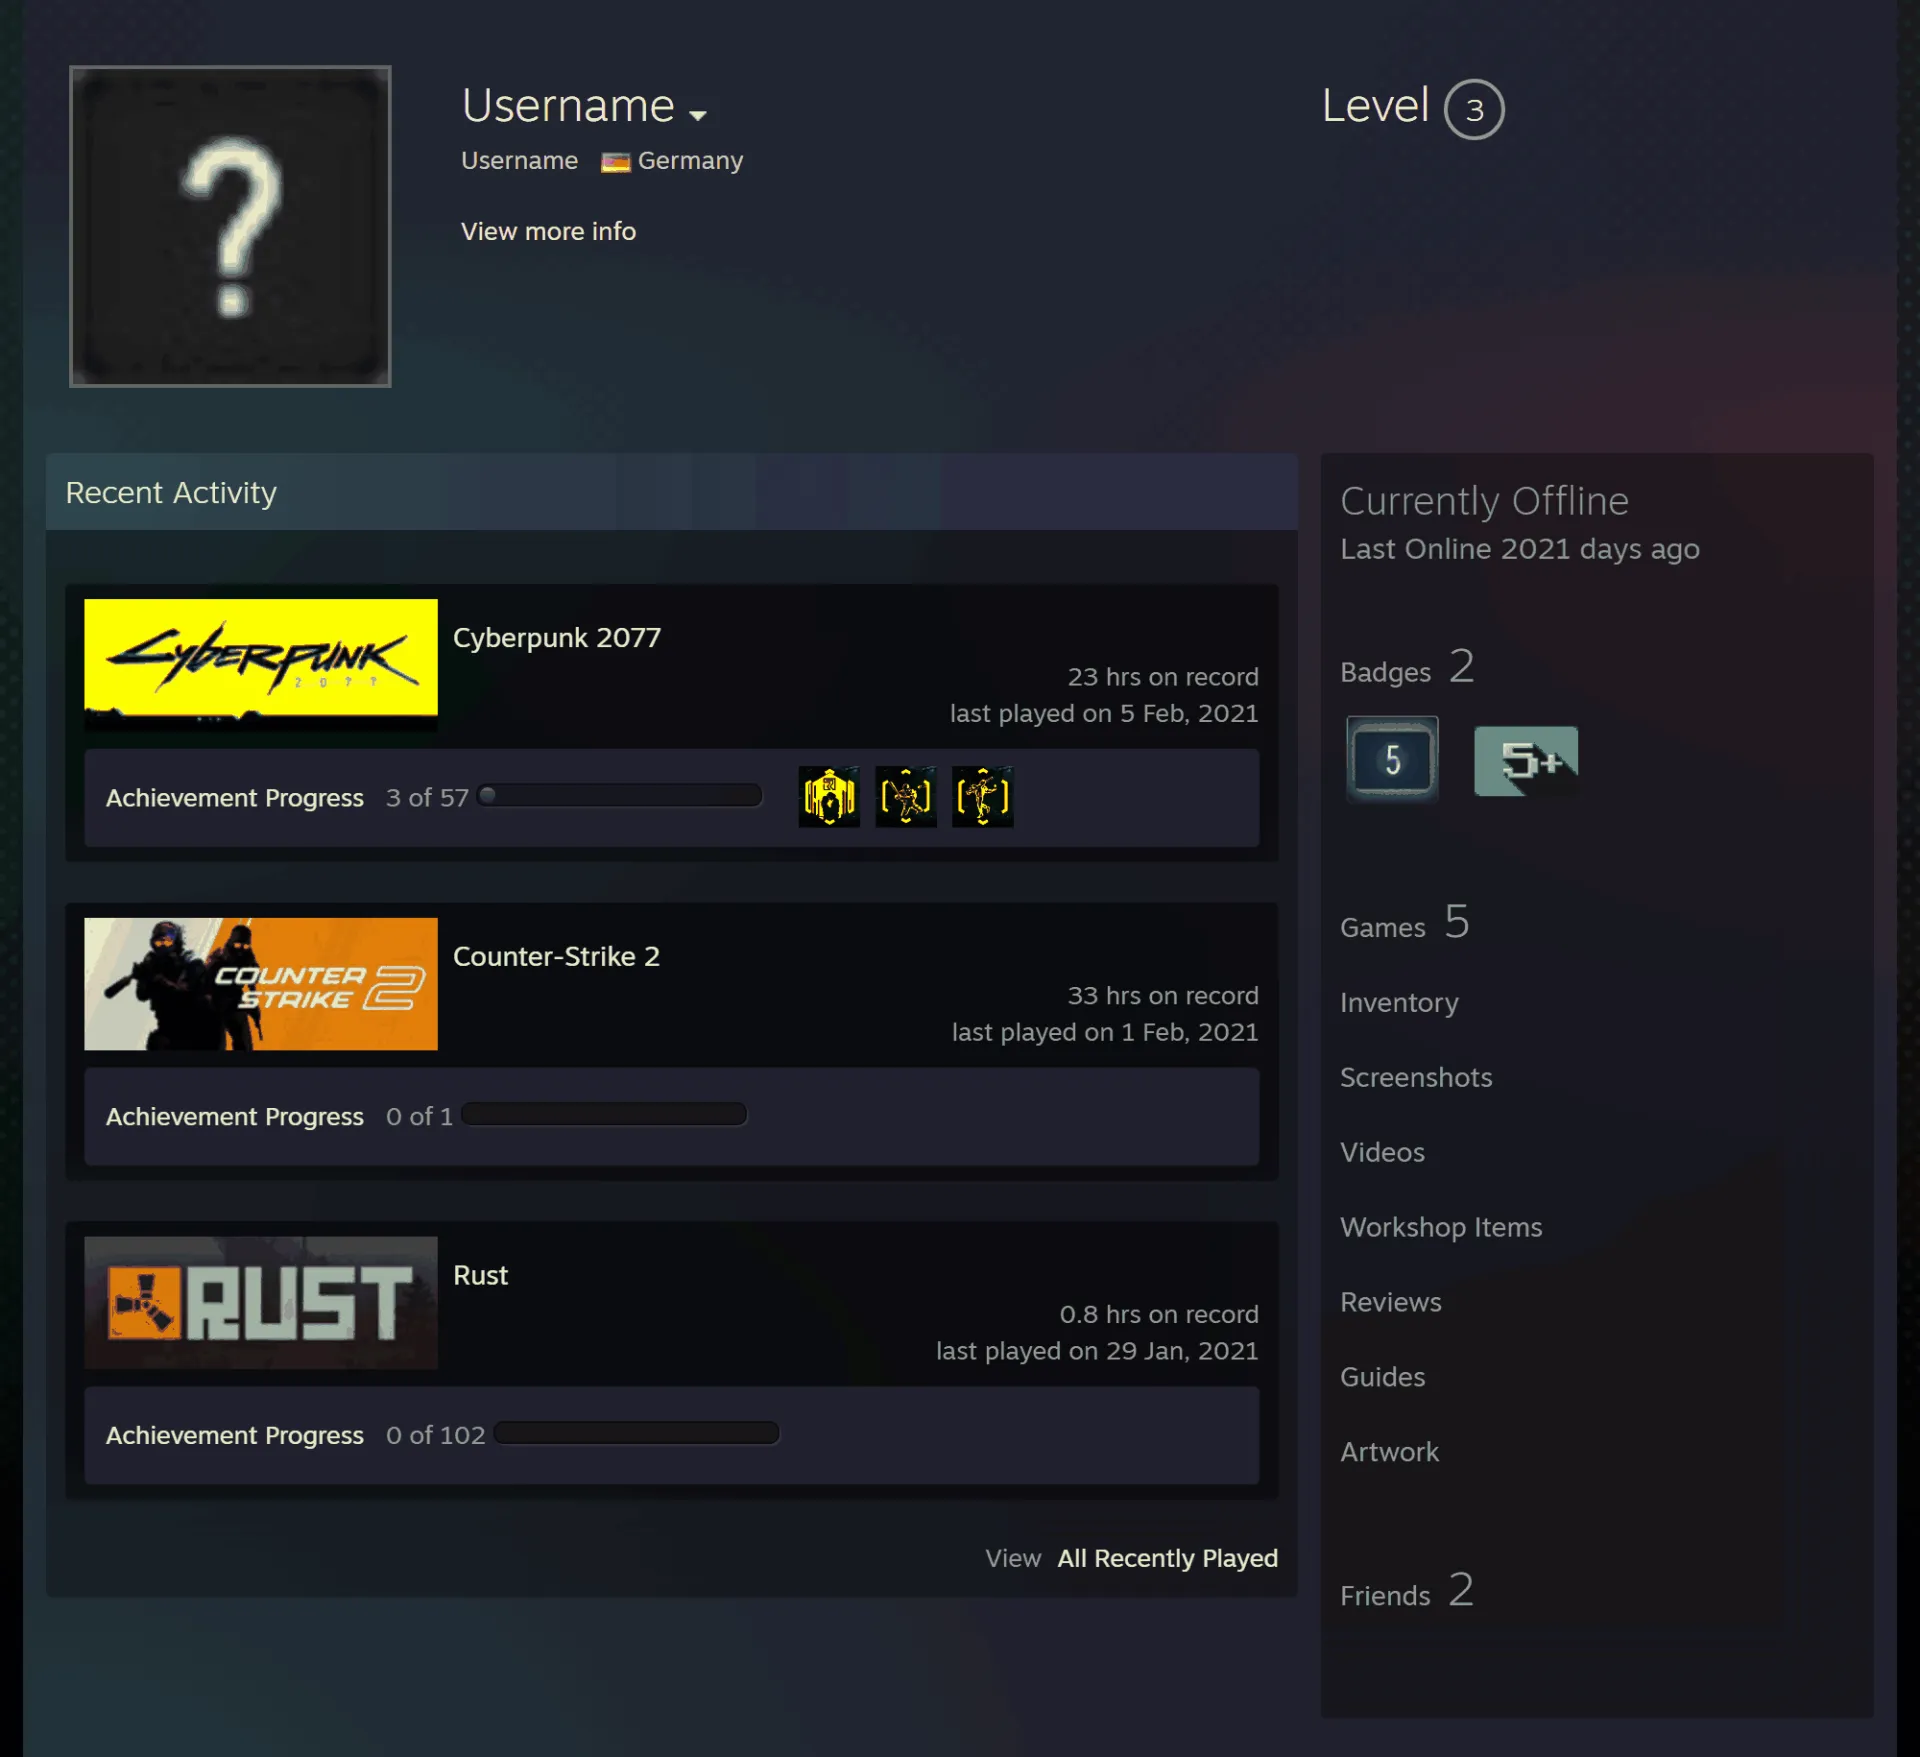Click Counter-Strike 2 achievement progress bar
1920x1757 pixels.
[x=604, y=1114]
